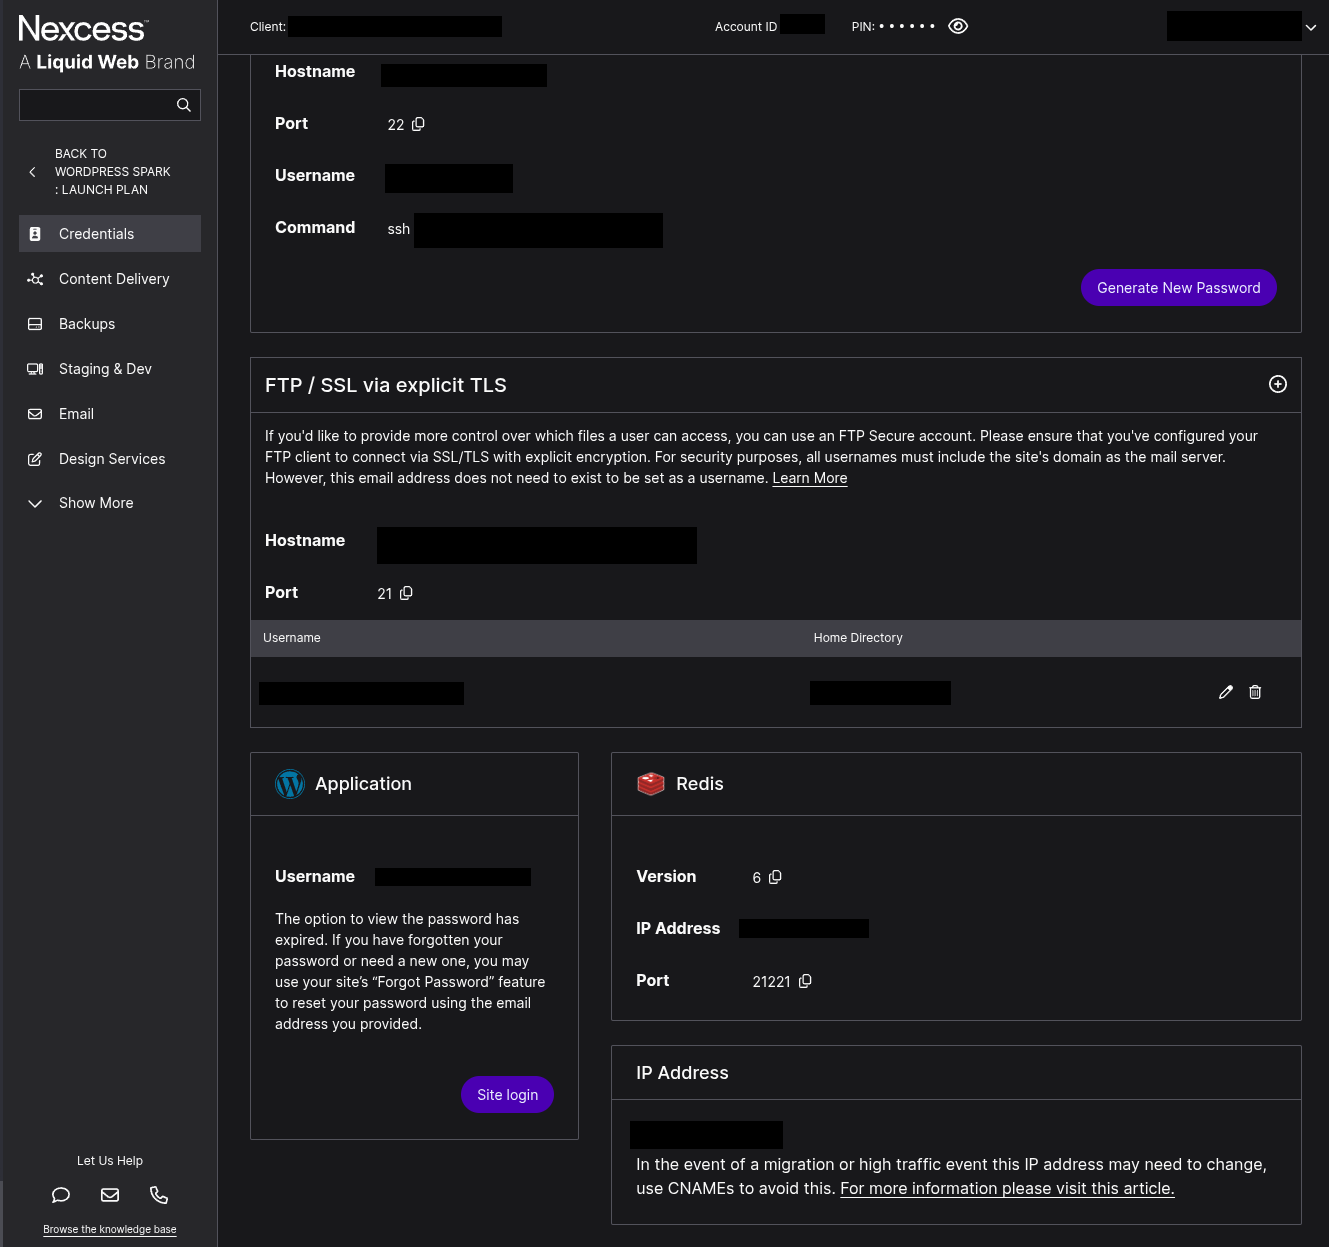The width and height of the screenshot is (1329, 1247).
Task: Open the user account dropdown in the header
Action: (x=1310, y=28)
